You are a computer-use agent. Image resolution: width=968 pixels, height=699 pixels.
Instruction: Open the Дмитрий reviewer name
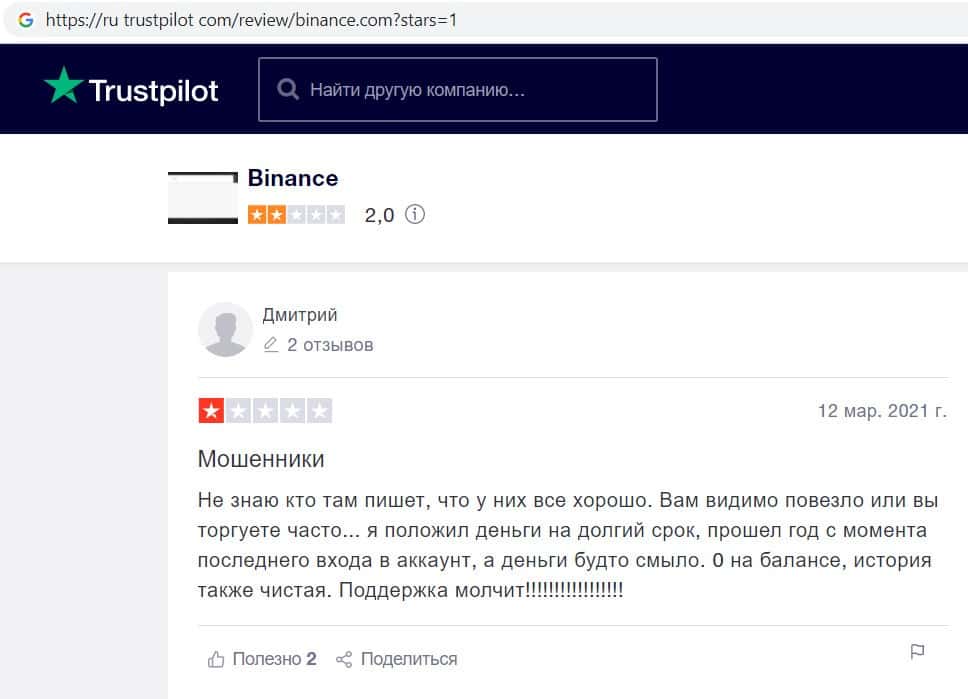coord(300,315)
